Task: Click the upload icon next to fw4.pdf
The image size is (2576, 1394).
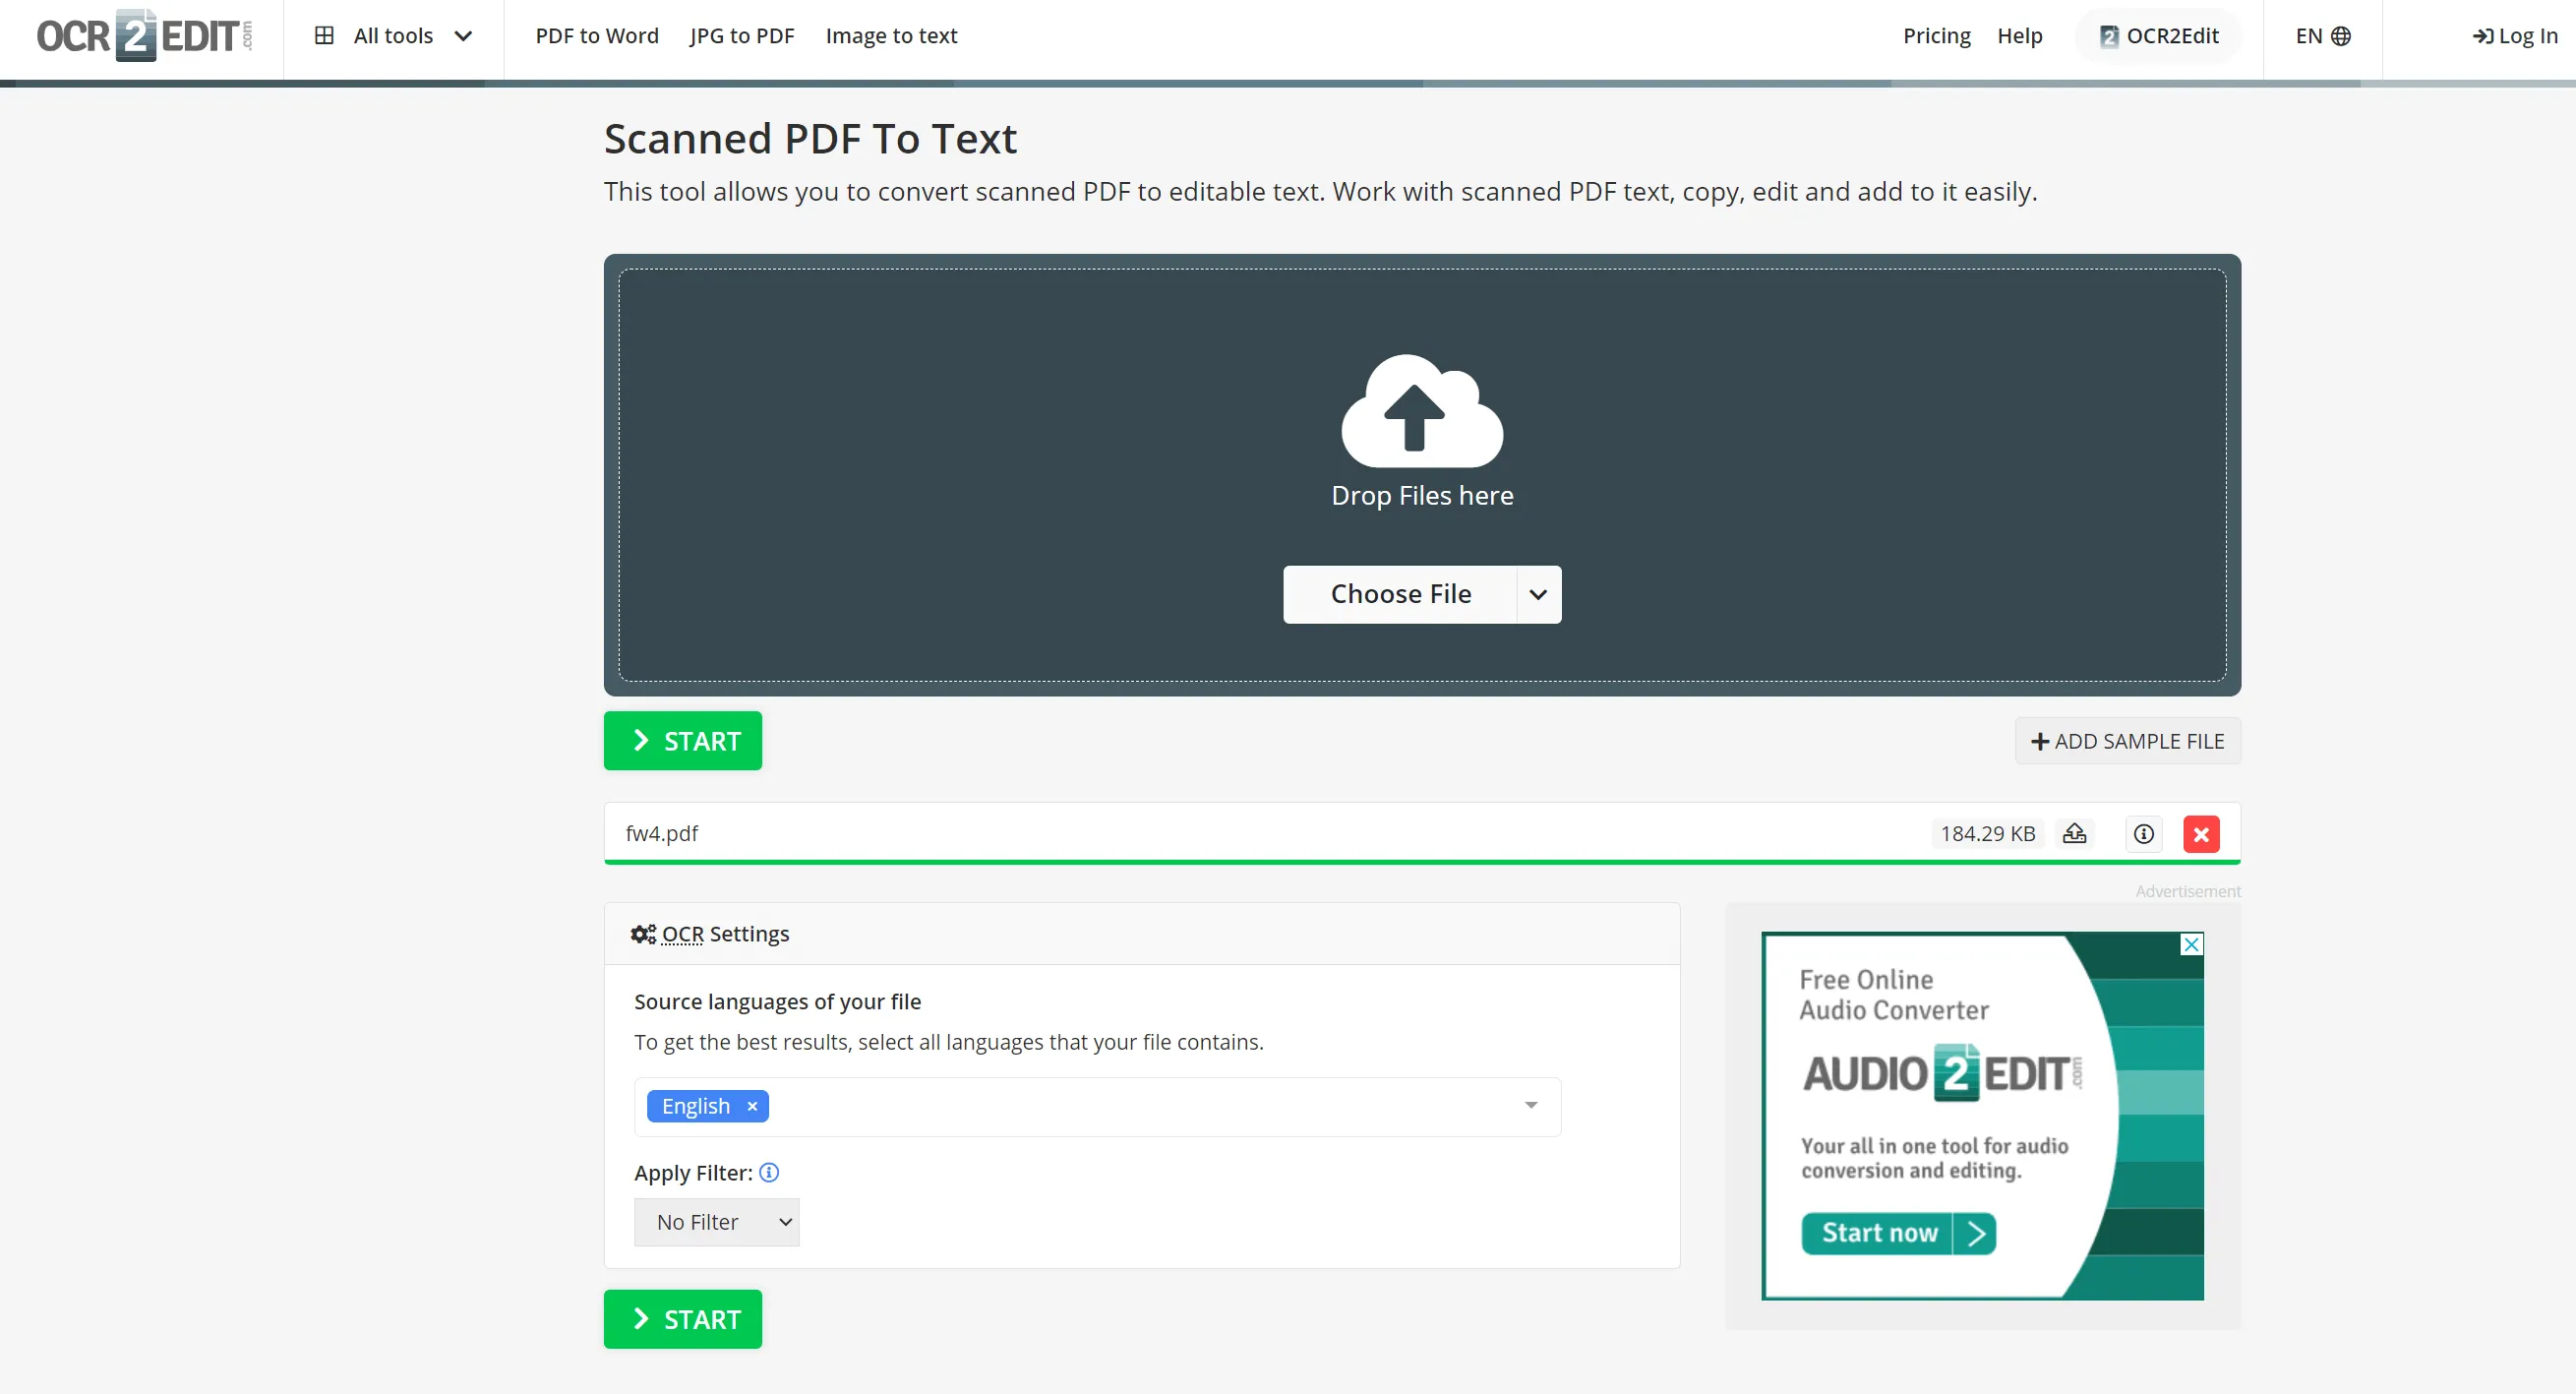Action: tap(2076, 832)
